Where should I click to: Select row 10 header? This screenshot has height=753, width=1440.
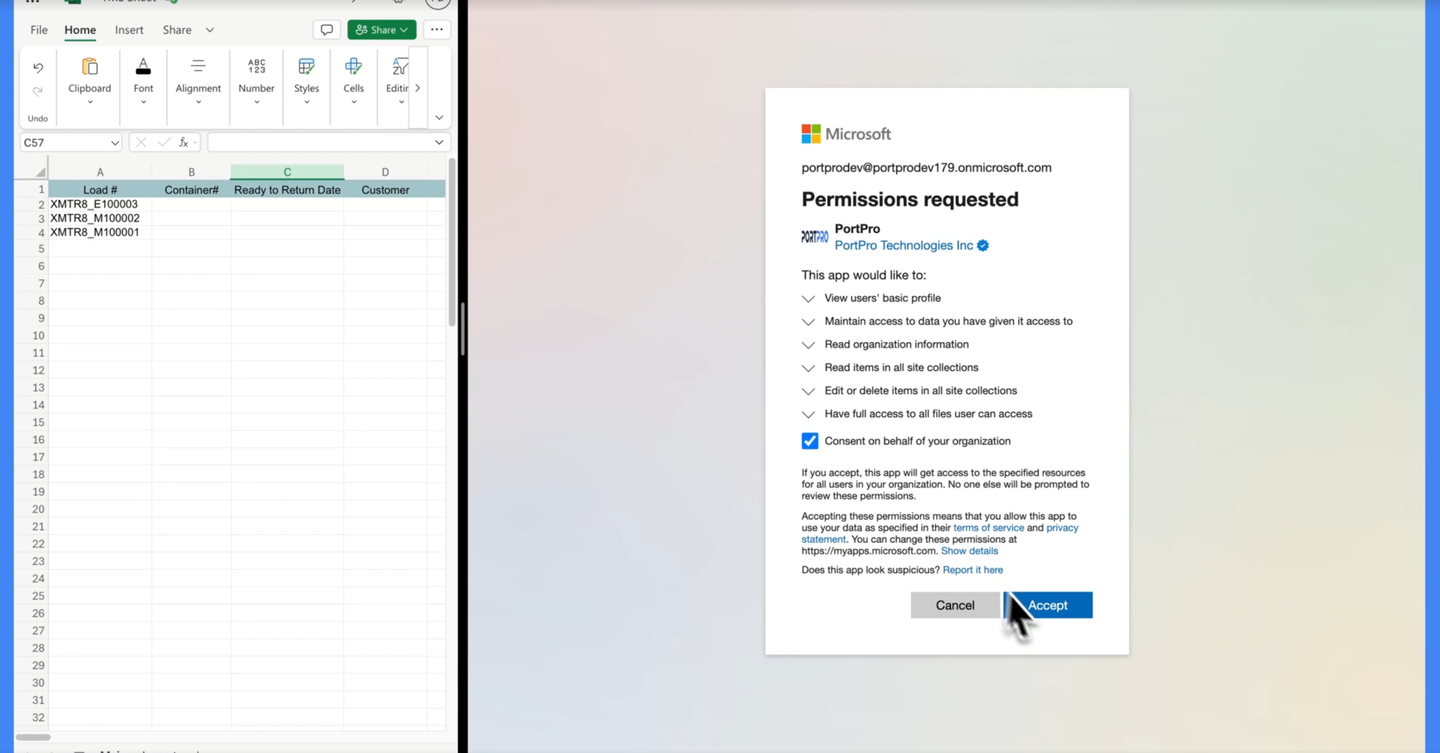(38, 336)
